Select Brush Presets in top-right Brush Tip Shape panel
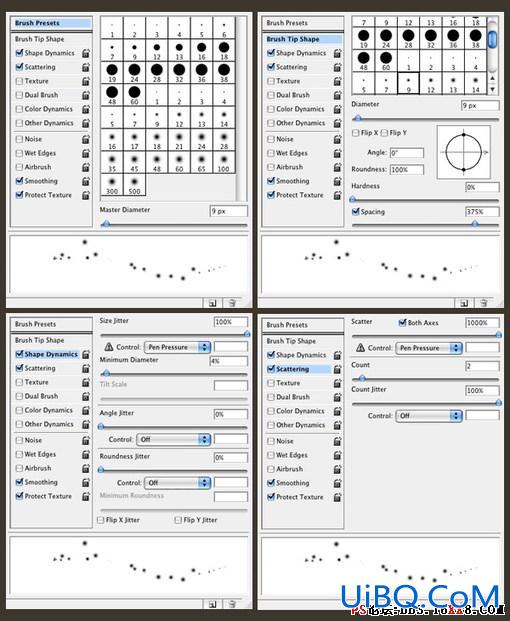Screen dimensions: 510x621 click(287, 23)
